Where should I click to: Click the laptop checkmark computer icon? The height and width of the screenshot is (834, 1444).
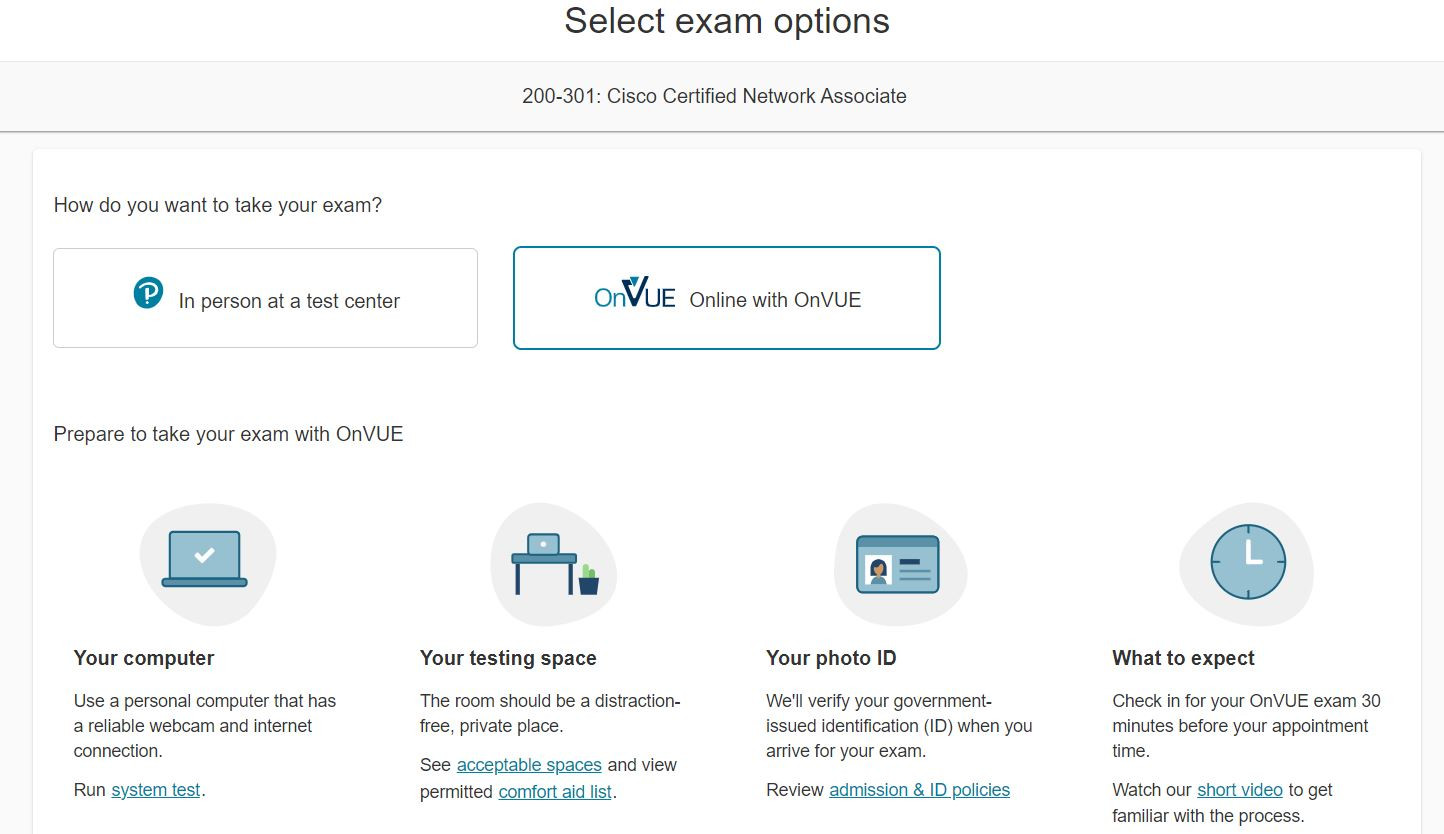point(205,559)
